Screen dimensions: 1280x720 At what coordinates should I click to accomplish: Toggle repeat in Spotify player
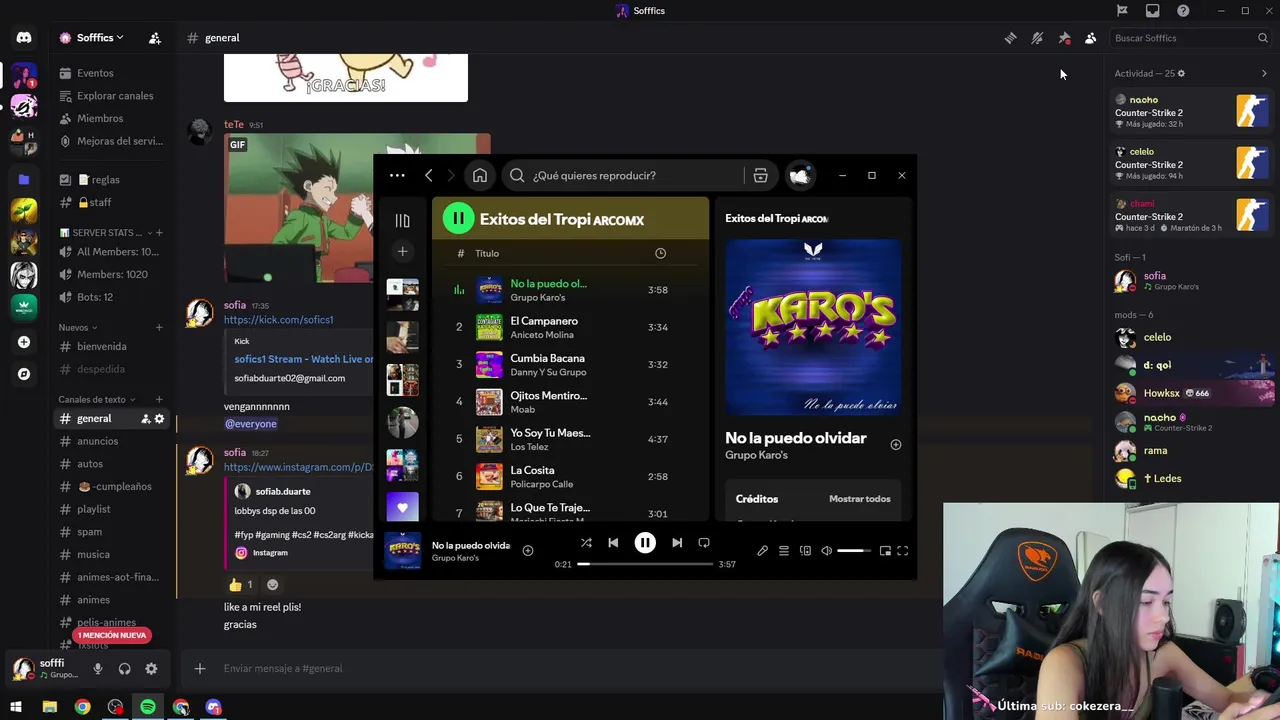coord(704,543)
